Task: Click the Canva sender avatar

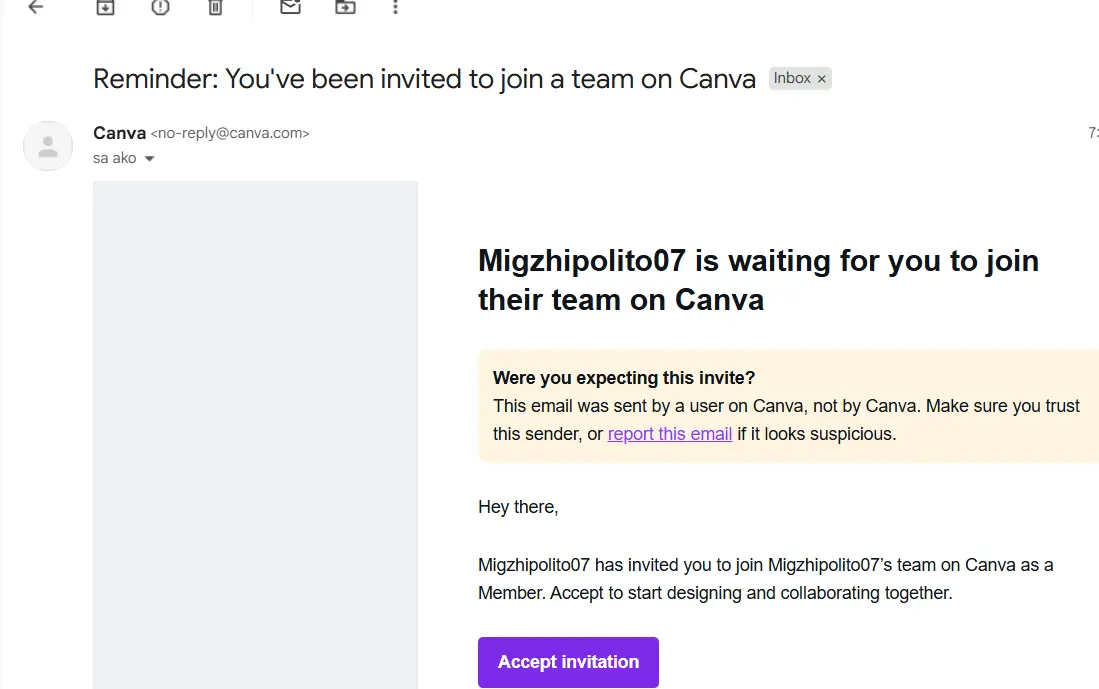Action: pos(48,146)
